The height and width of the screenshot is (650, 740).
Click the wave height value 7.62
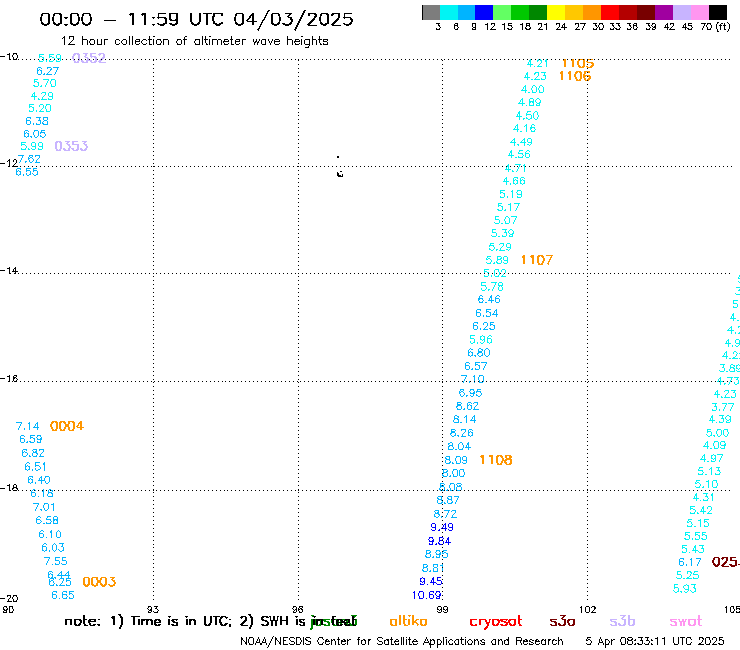[29, 159]
